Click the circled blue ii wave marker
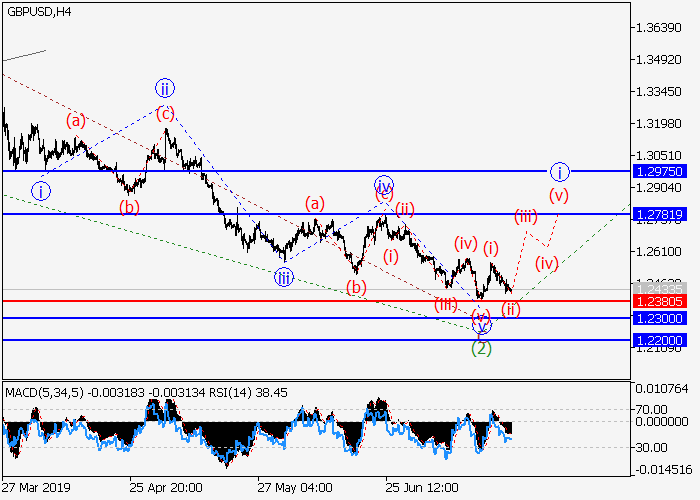Viewport: 700px width, 500px height. pos(164,88)
